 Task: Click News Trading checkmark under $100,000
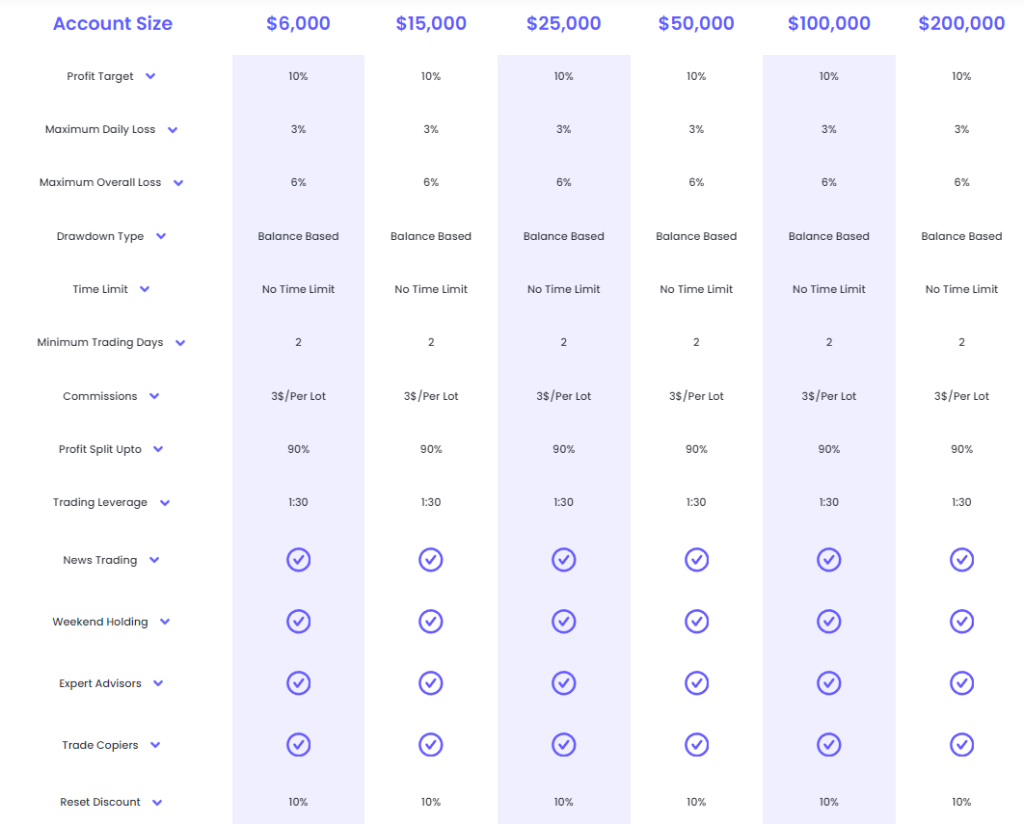click(829, 560)
